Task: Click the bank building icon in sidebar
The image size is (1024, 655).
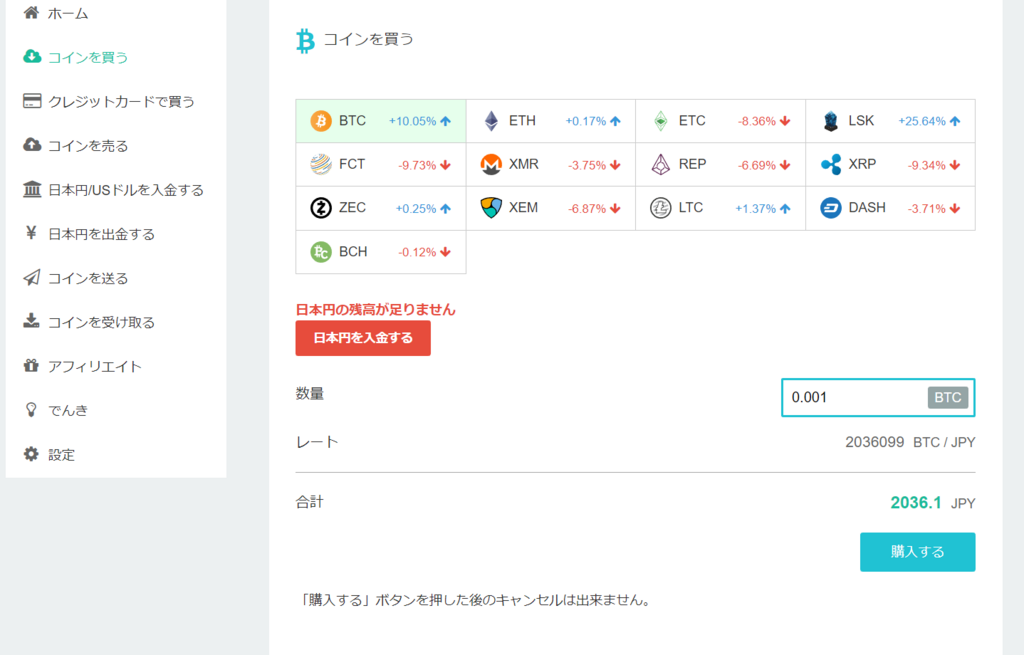Action: (31, 189)
